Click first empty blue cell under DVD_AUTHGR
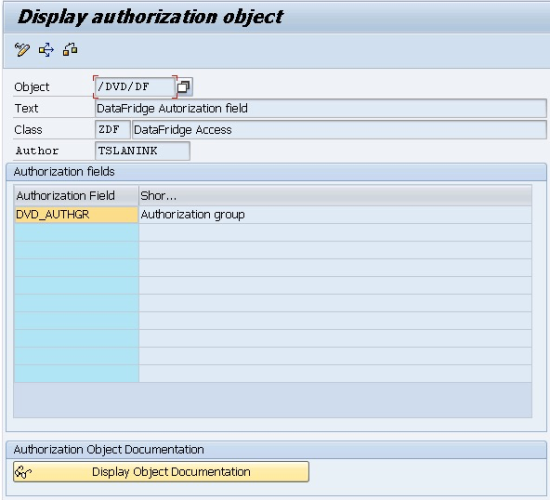This screenshot has height=500, width=550. [x=76, y=232]
